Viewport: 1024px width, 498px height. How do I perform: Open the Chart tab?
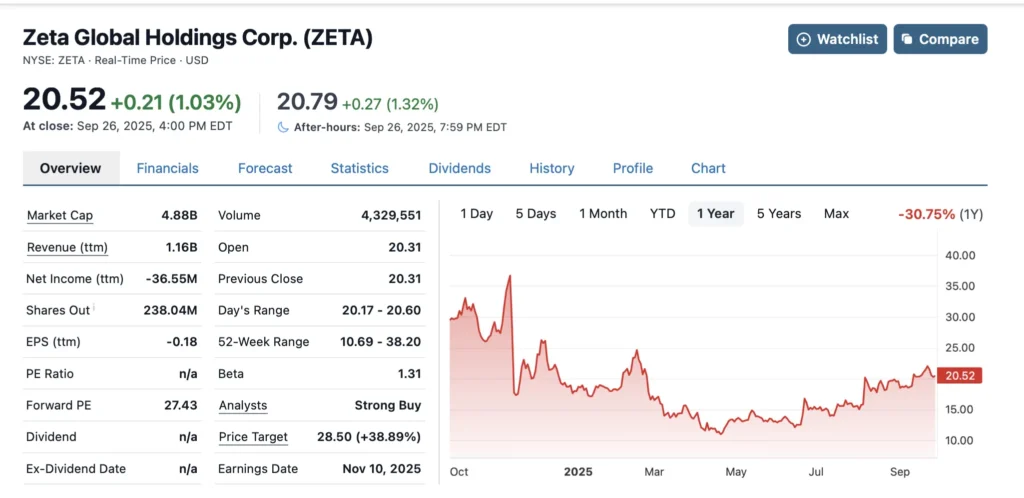tap(708, 168)
